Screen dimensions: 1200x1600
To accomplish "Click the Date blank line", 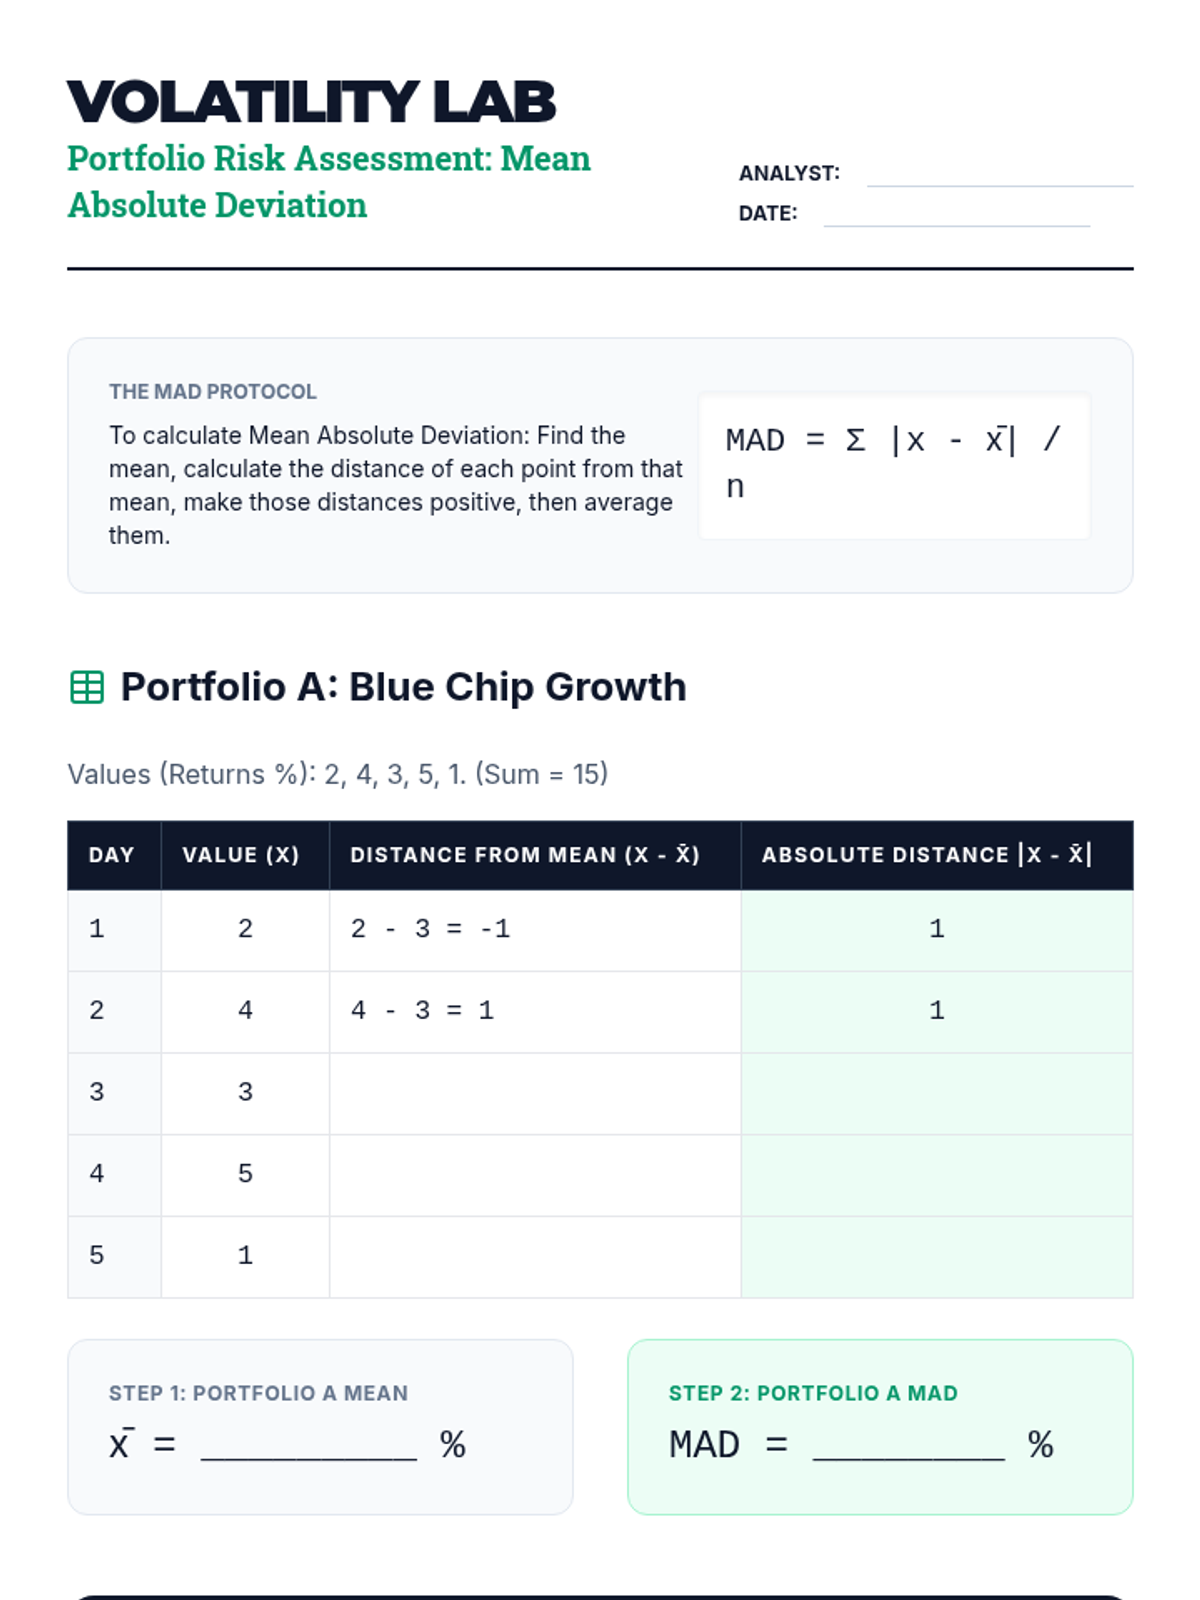I will (956, 215).
